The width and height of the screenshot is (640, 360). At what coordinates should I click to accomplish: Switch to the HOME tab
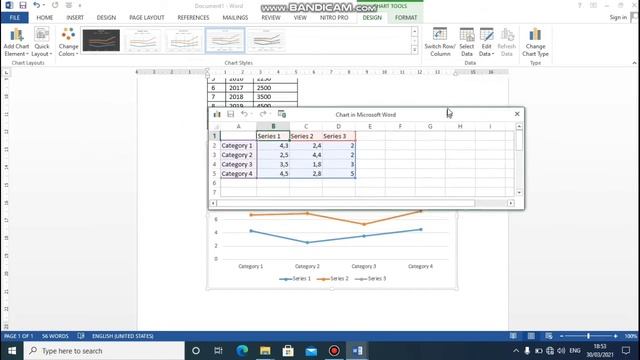44,18
